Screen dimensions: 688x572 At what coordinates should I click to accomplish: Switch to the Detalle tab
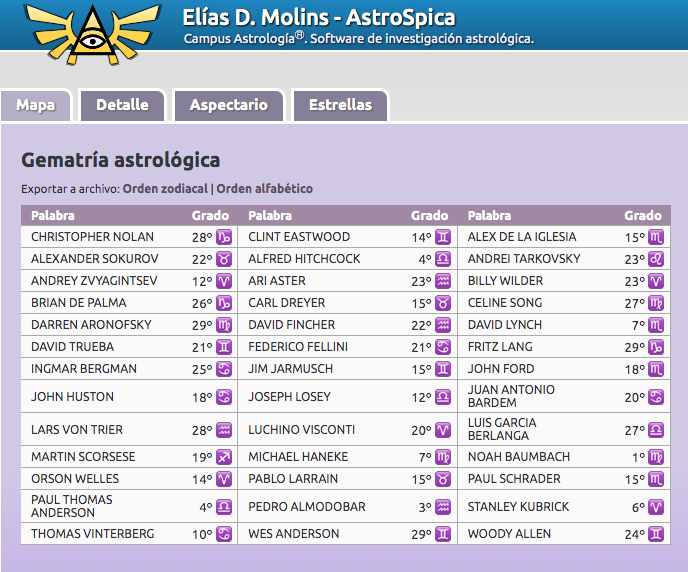coord(122,105)
